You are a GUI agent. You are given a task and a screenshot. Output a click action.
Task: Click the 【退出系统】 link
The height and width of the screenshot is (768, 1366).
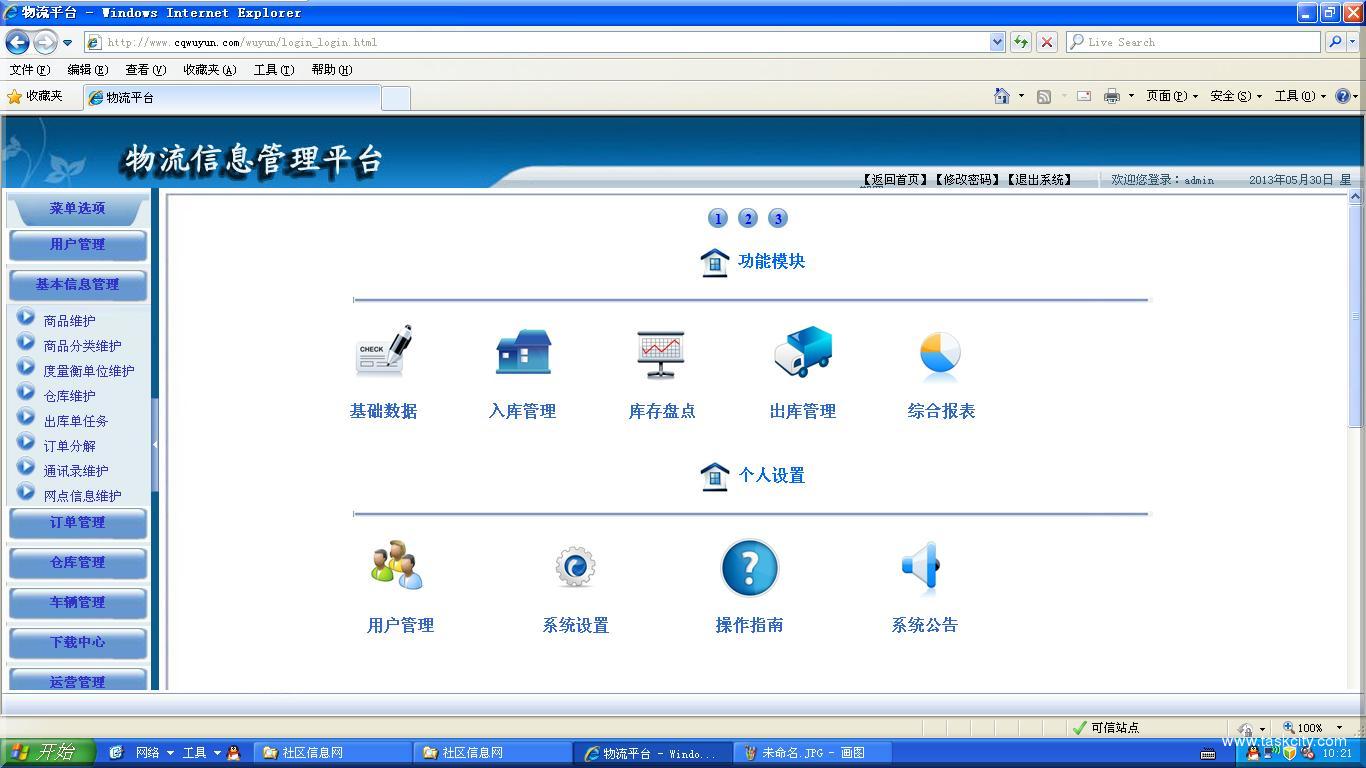coord(1040,180)
